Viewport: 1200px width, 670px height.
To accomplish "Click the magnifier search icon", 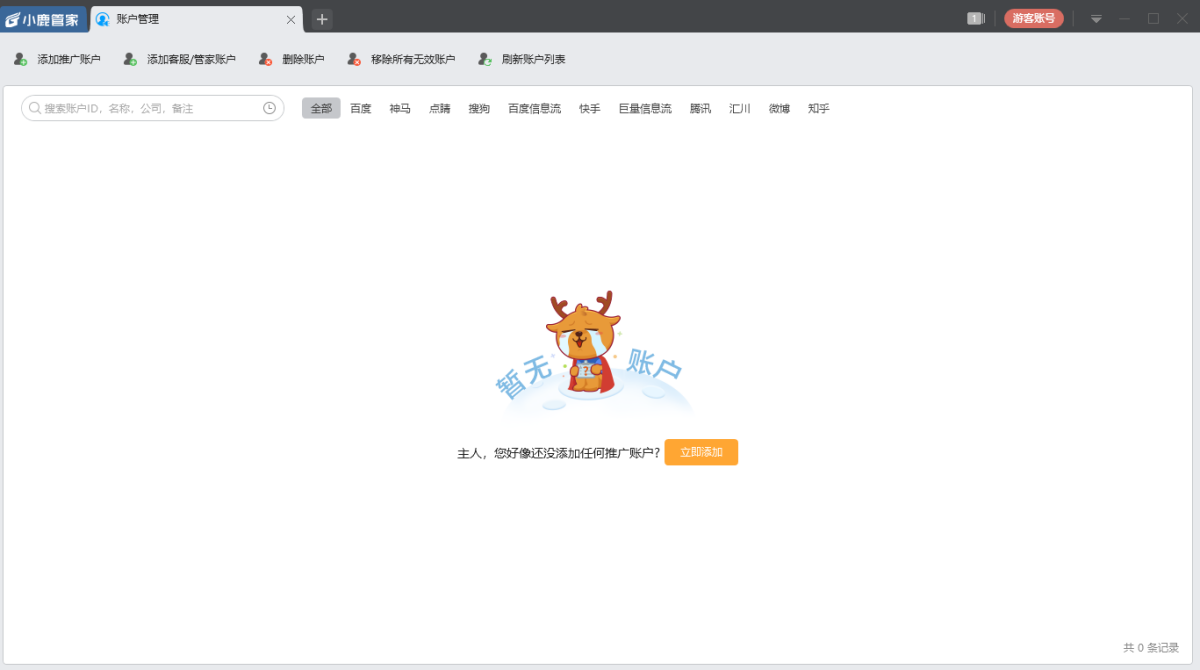I will (x=34, y=108).
